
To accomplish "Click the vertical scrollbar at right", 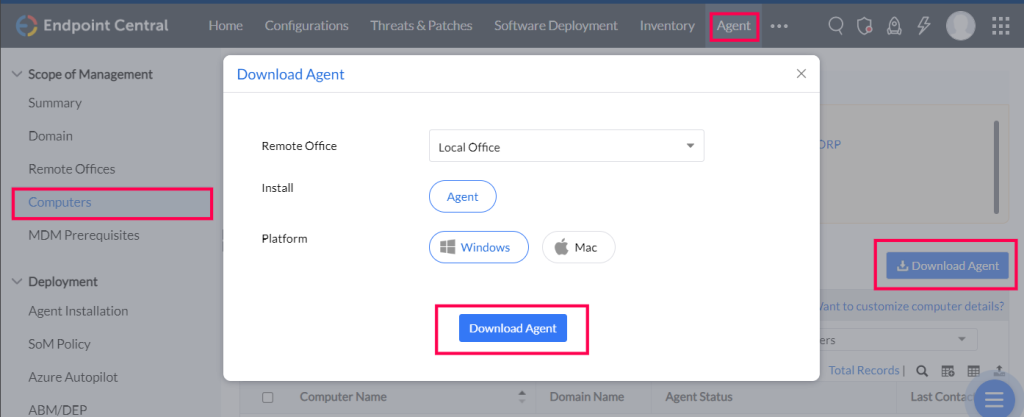I will coord(996,167).
